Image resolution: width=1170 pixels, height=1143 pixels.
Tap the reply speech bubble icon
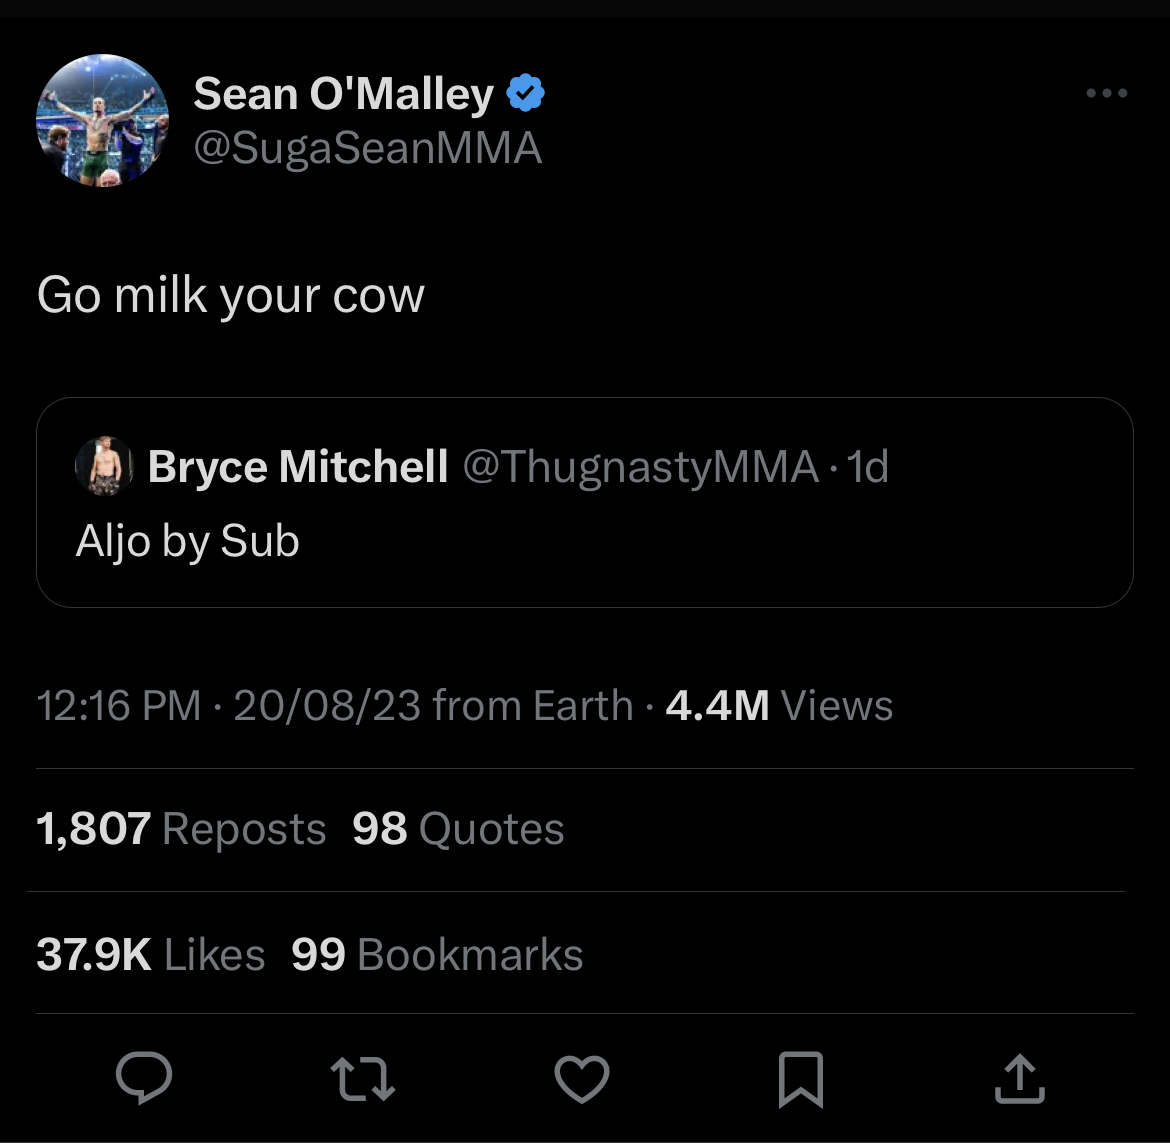pyautogui.click(x=144, y=1078)
